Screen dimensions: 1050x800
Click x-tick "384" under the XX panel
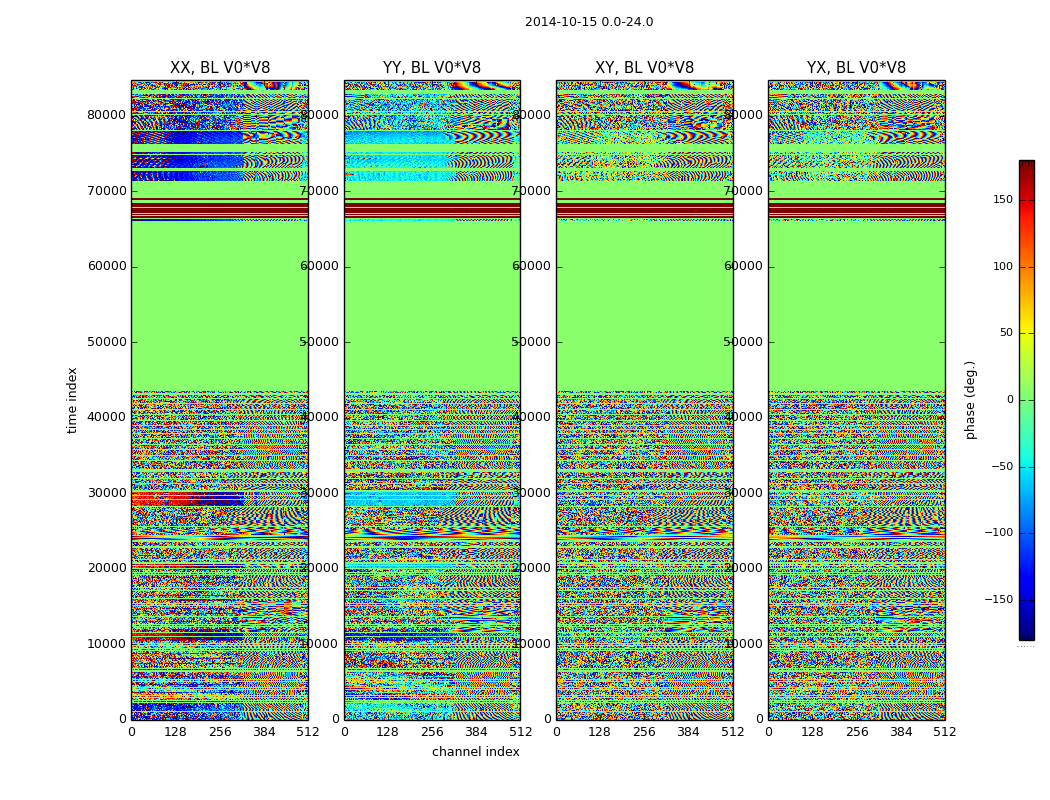pos(264,732)
